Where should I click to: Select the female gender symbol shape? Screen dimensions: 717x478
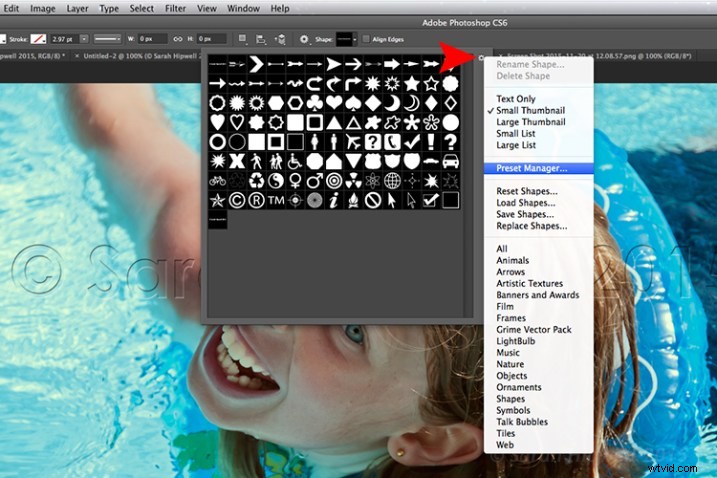coord(295,181)
